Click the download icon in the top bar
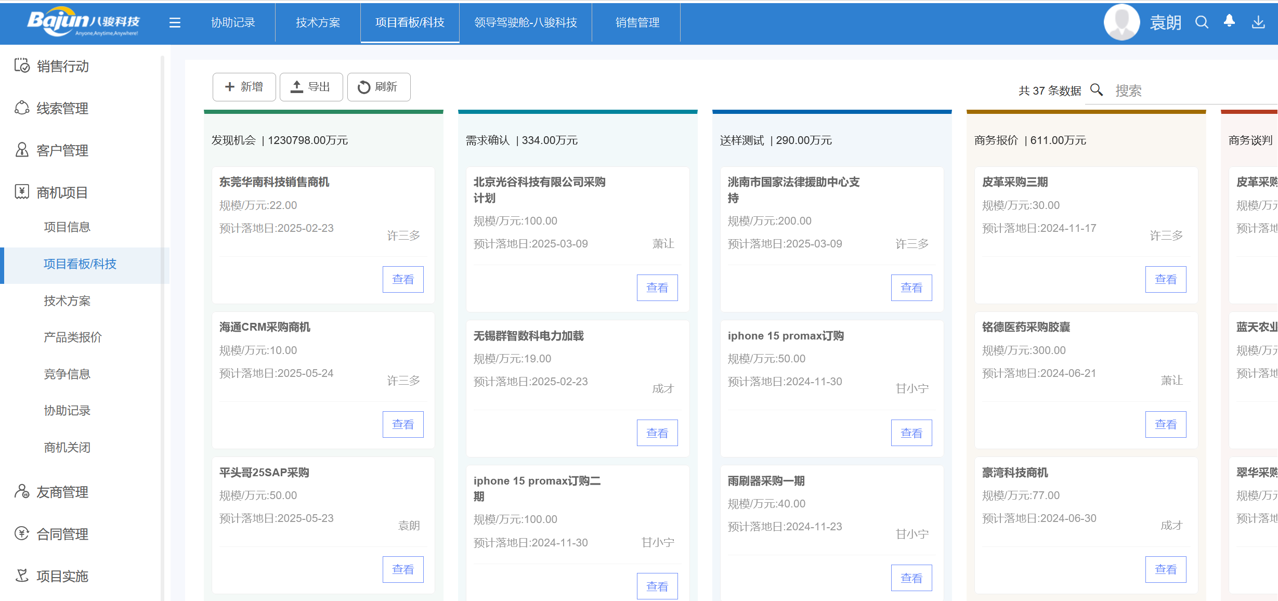 1258,21
